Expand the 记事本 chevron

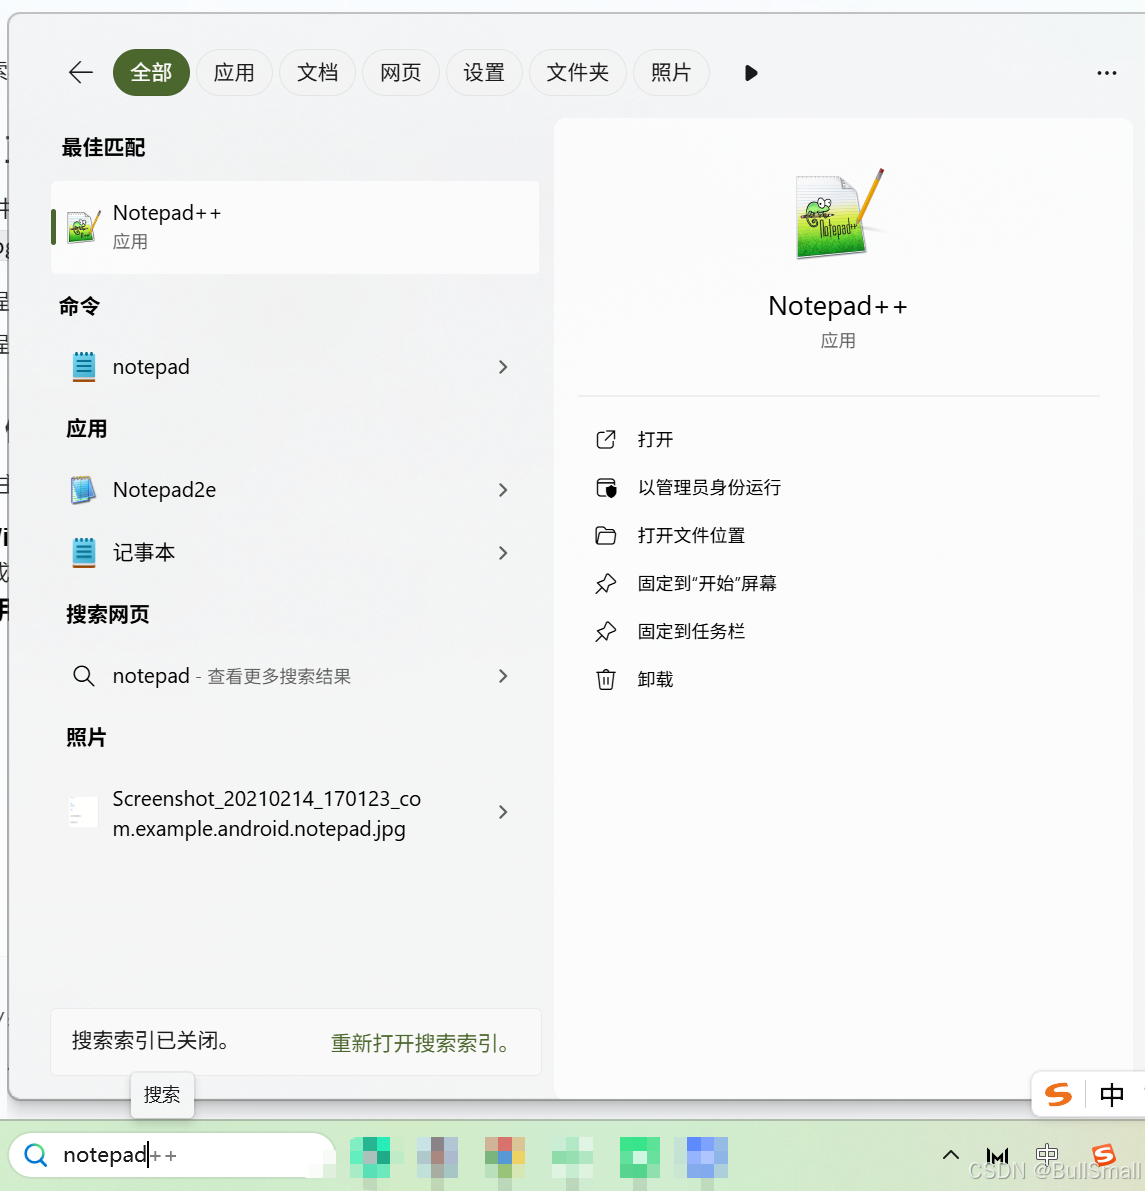pyautogui.click(x=503, y=553)
